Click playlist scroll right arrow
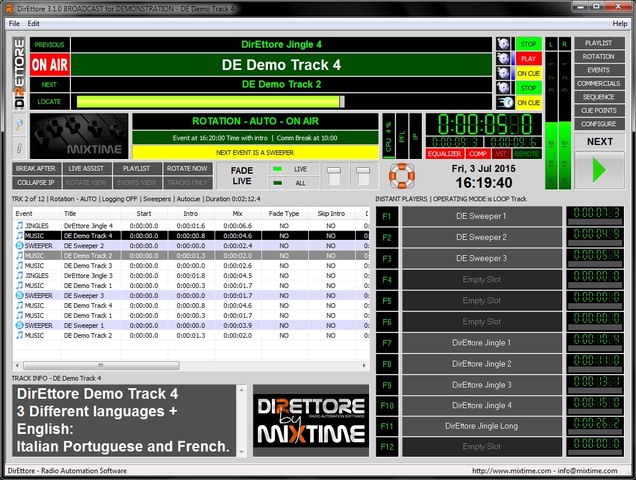 coord(364,366)
